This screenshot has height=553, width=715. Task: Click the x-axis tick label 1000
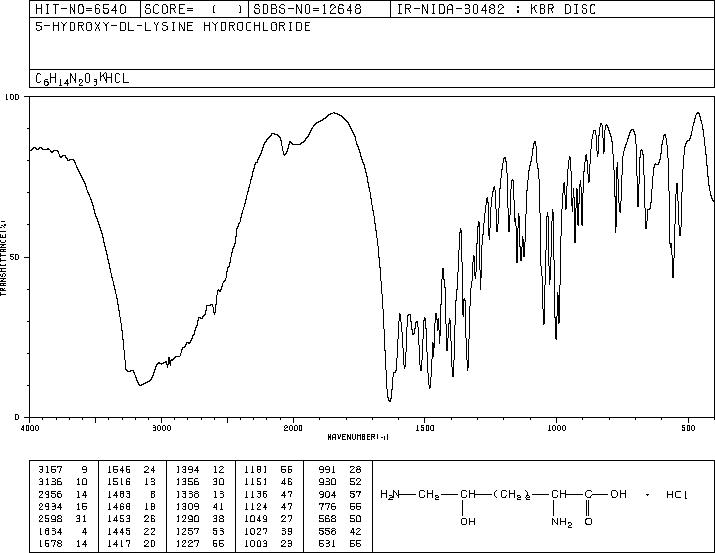coord(556,428)
